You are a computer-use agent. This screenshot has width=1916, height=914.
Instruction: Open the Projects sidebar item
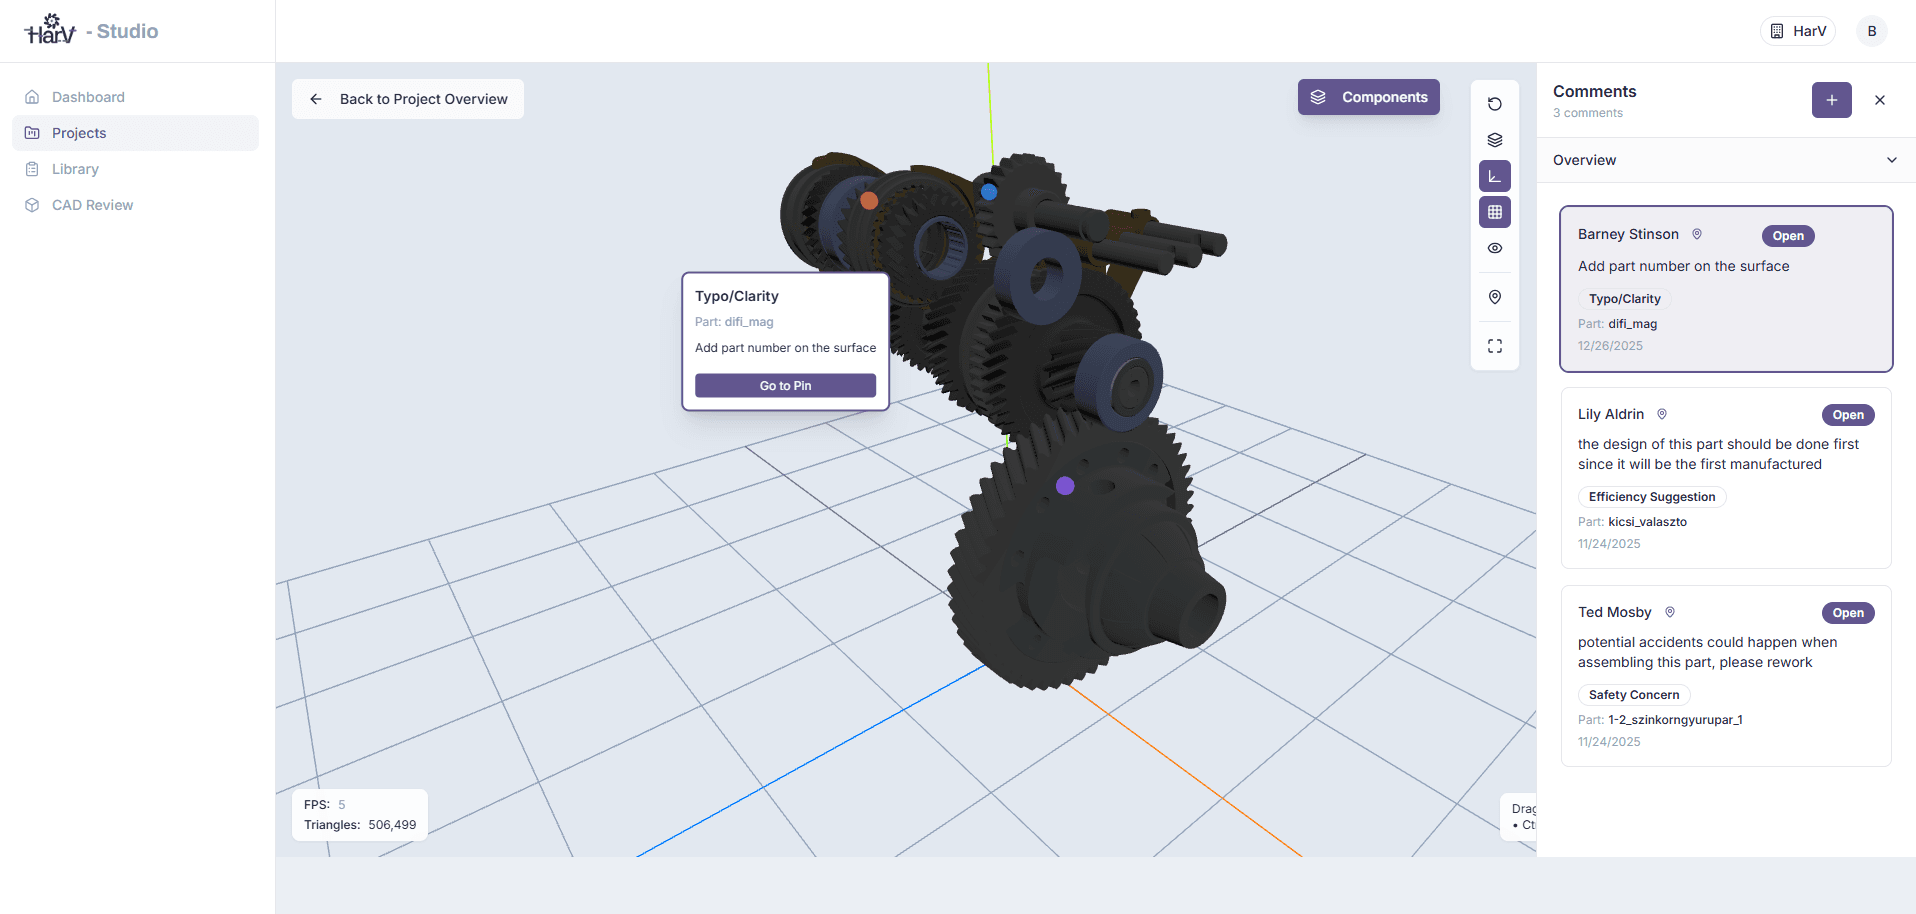[135, 133]
